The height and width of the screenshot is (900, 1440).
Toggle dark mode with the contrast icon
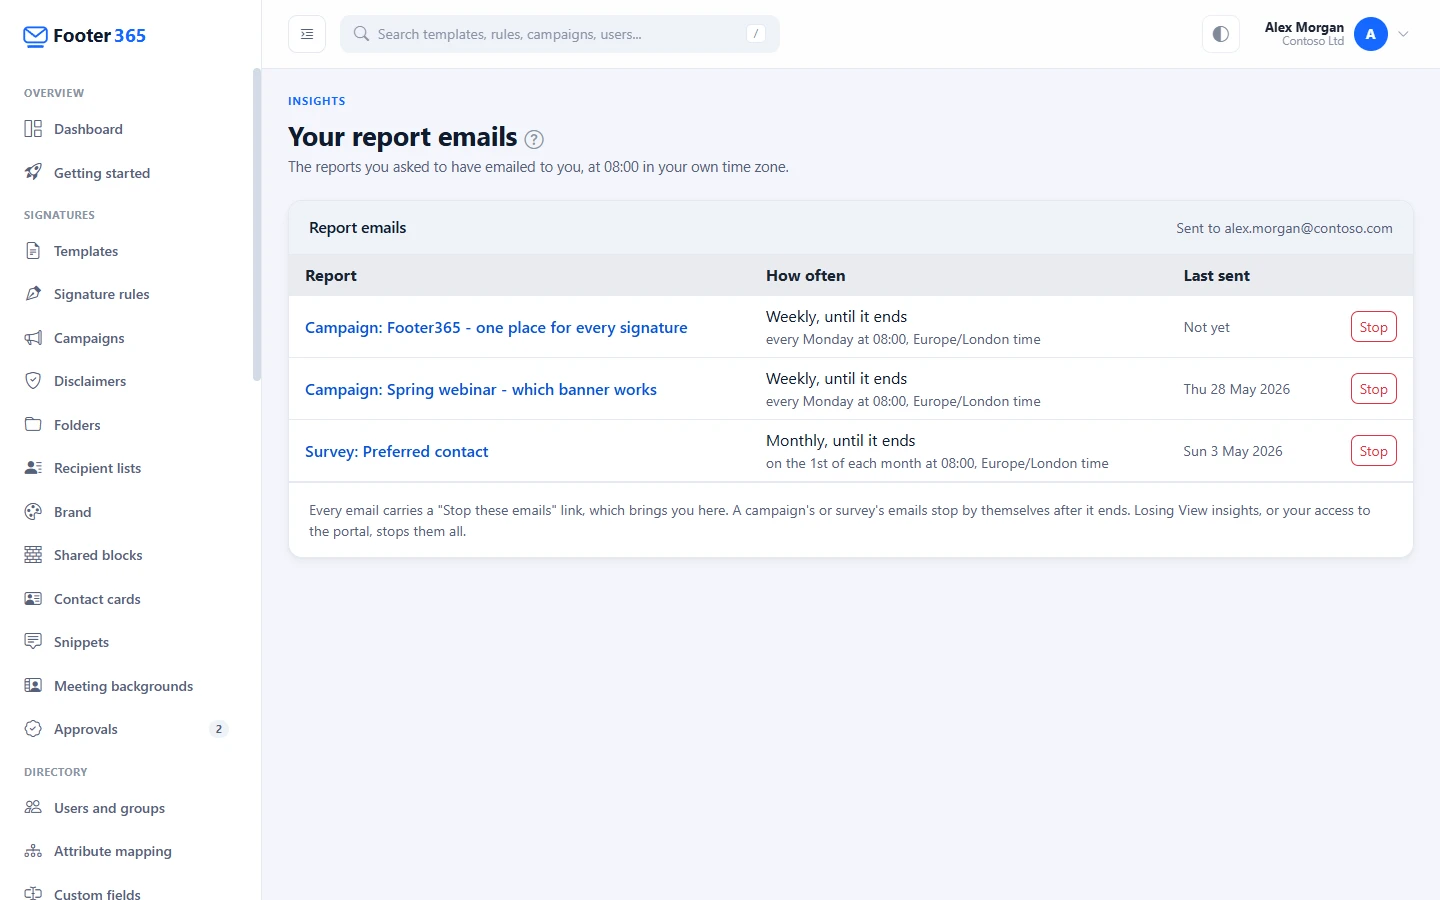(x=1220, y=34)
